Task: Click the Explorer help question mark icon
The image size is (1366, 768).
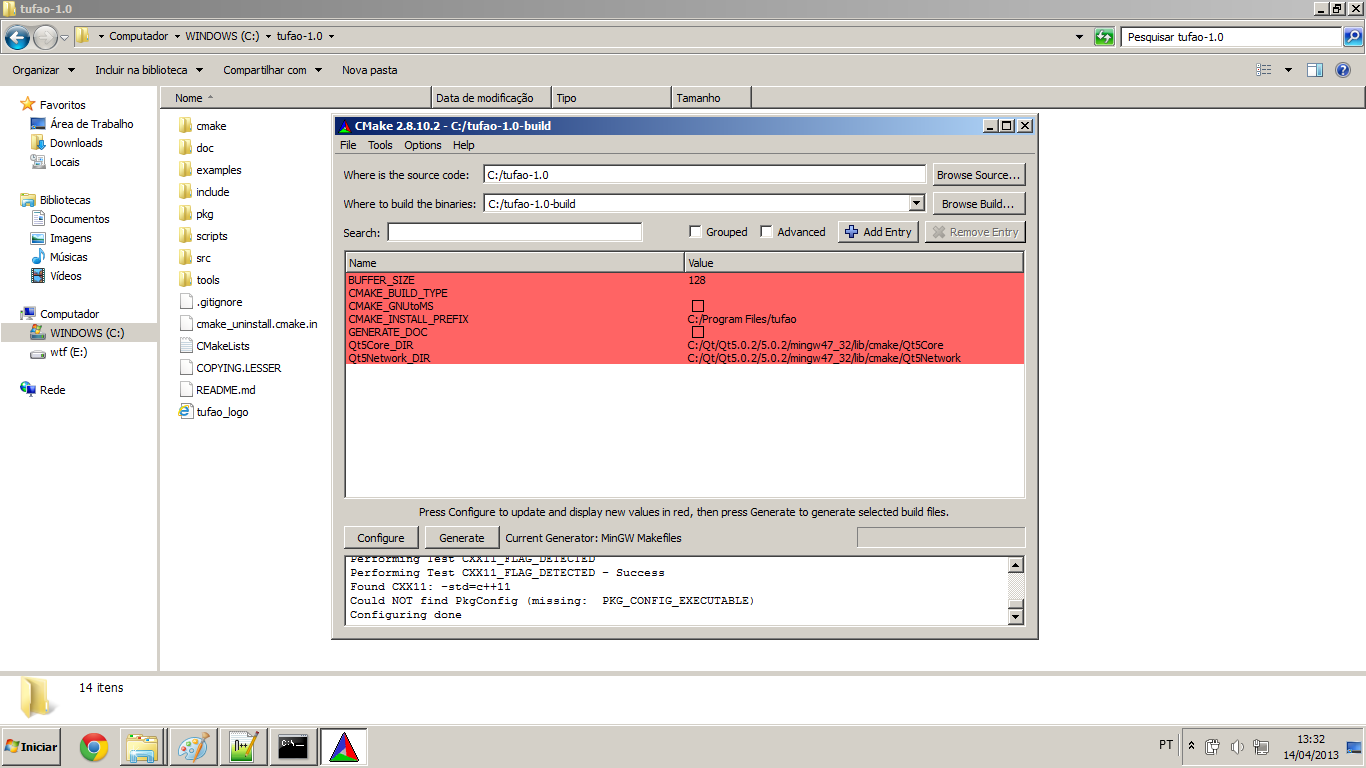Action: [x=1343, y=70]
